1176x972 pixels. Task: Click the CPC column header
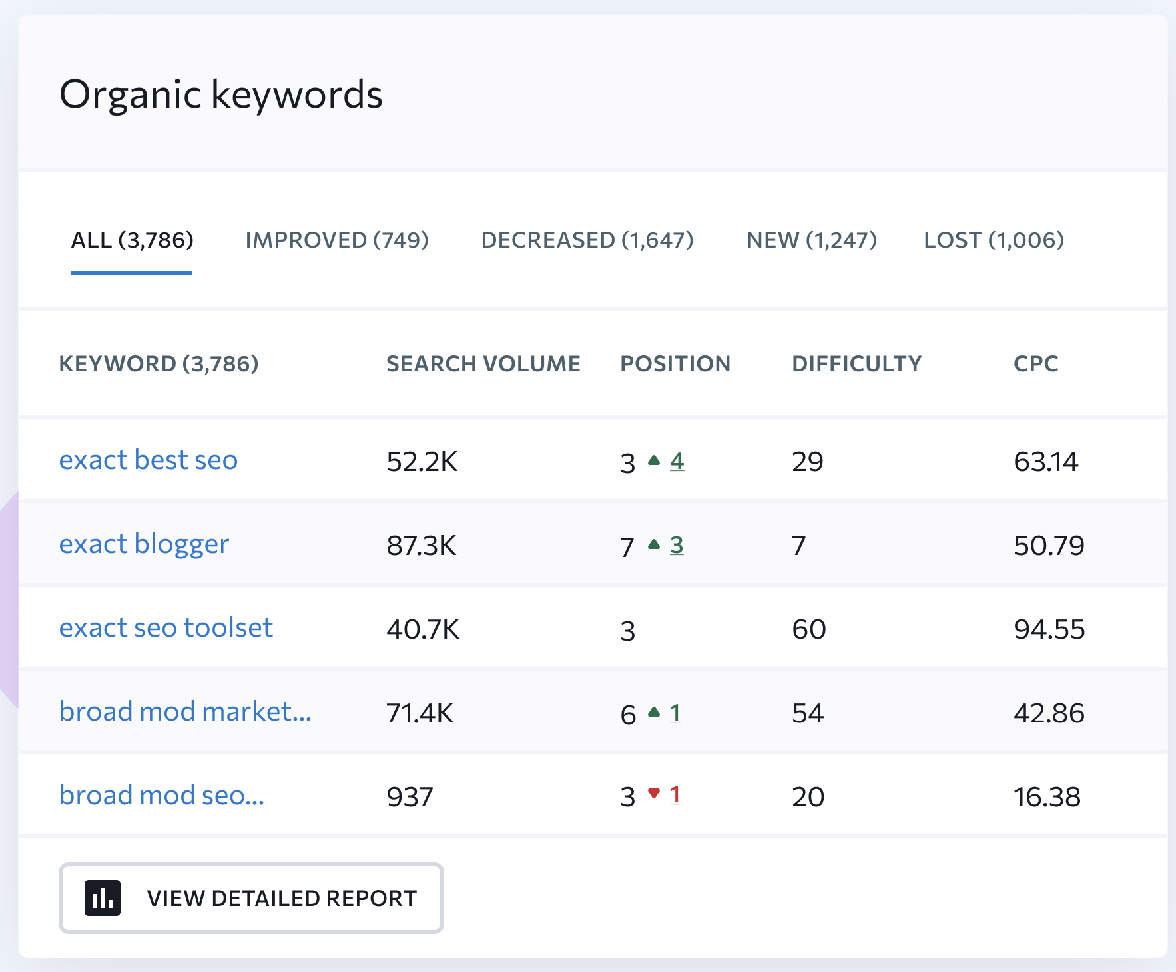(1036, 364)
